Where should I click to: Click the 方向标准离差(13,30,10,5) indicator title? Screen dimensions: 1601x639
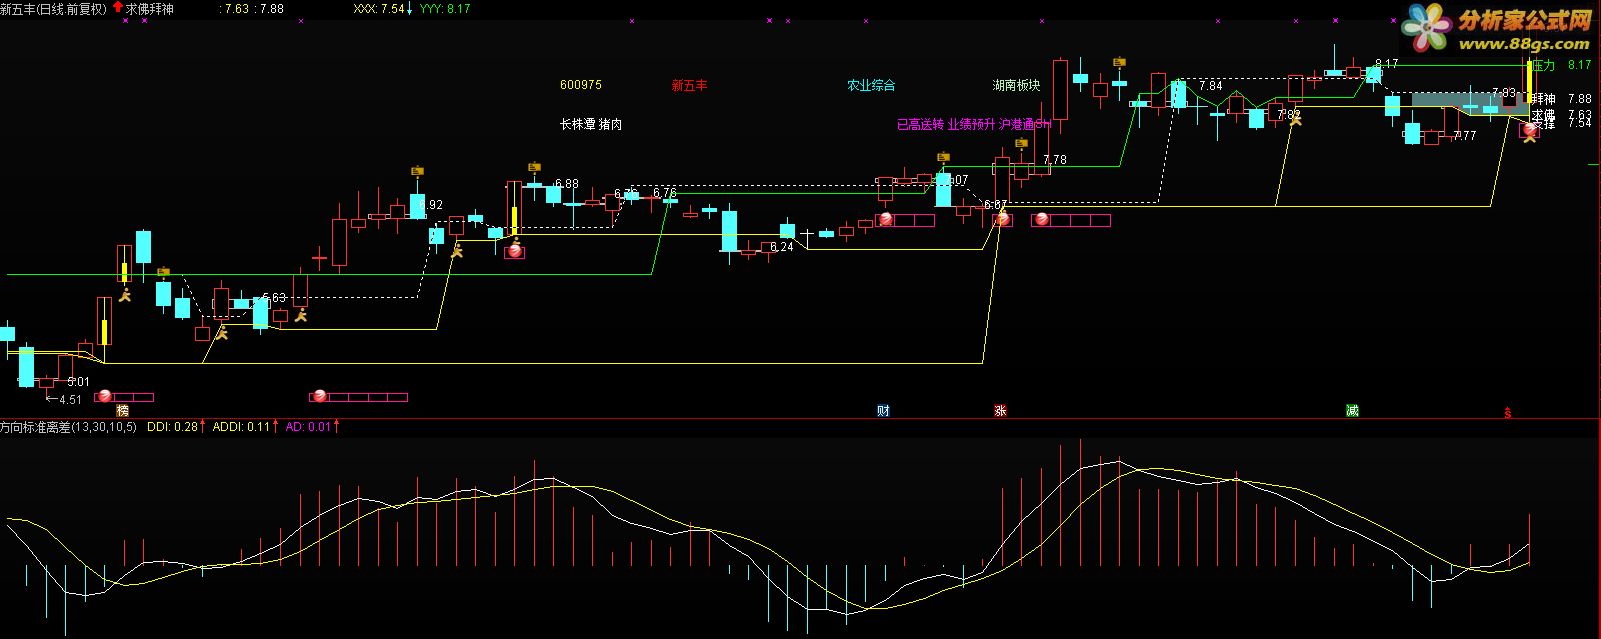coord(69,427)
